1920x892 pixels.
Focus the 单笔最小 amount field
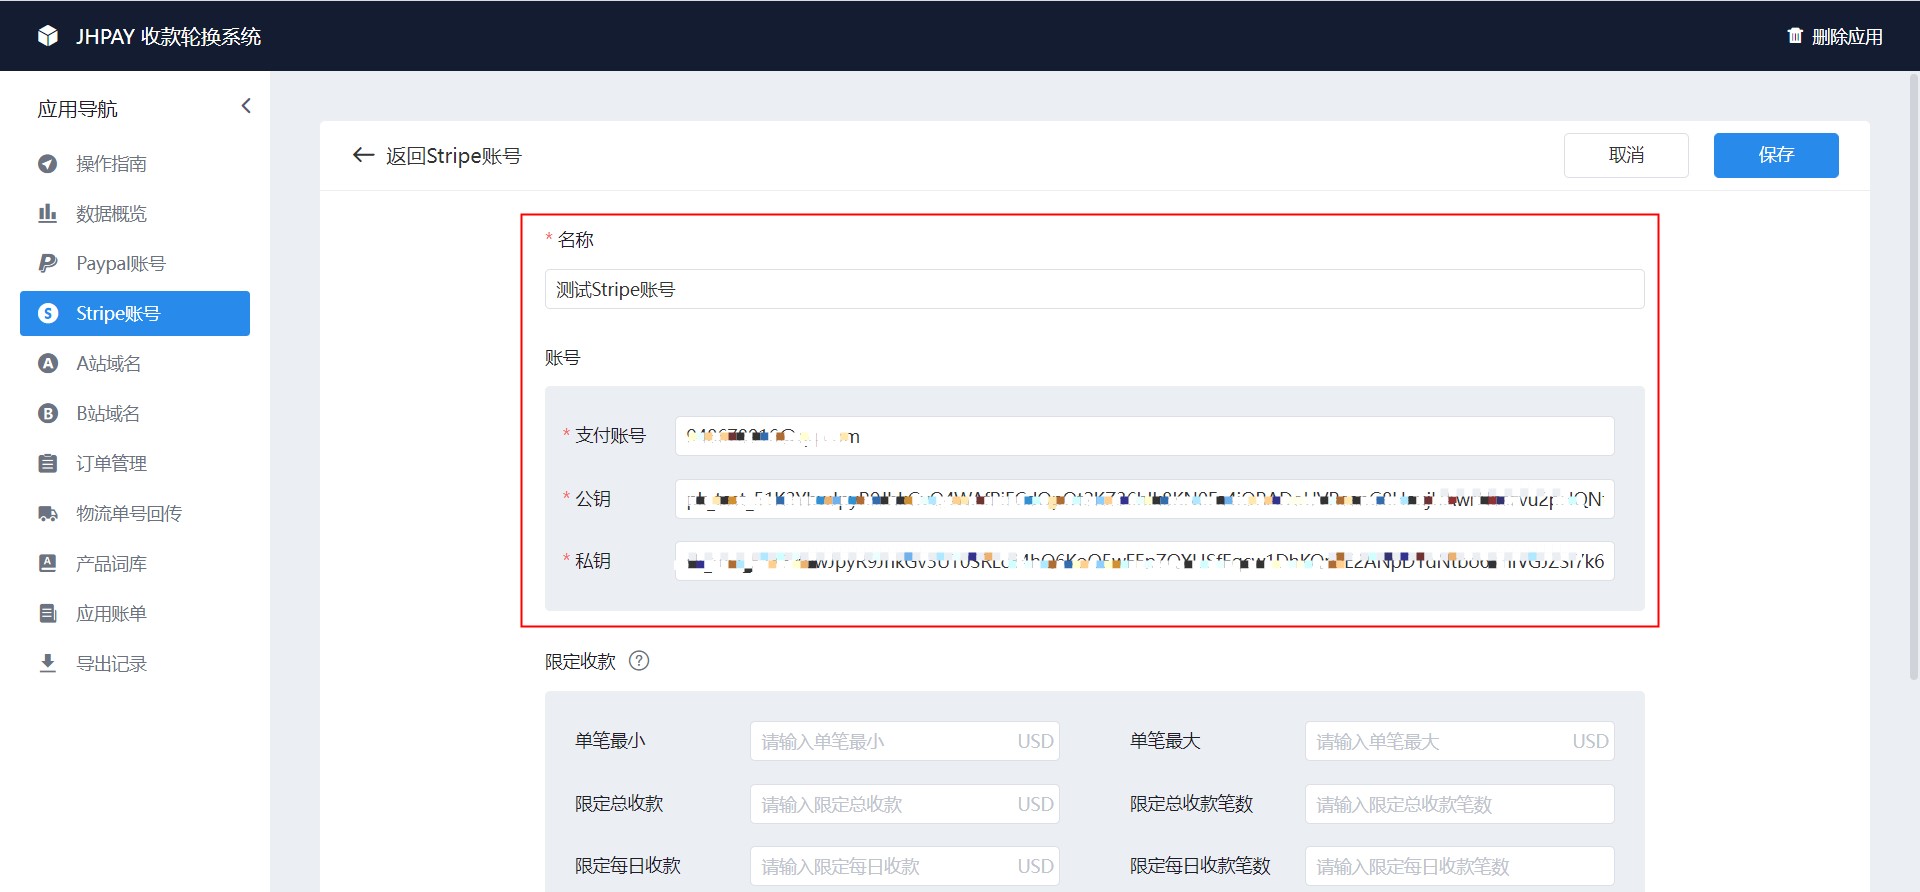904,741
